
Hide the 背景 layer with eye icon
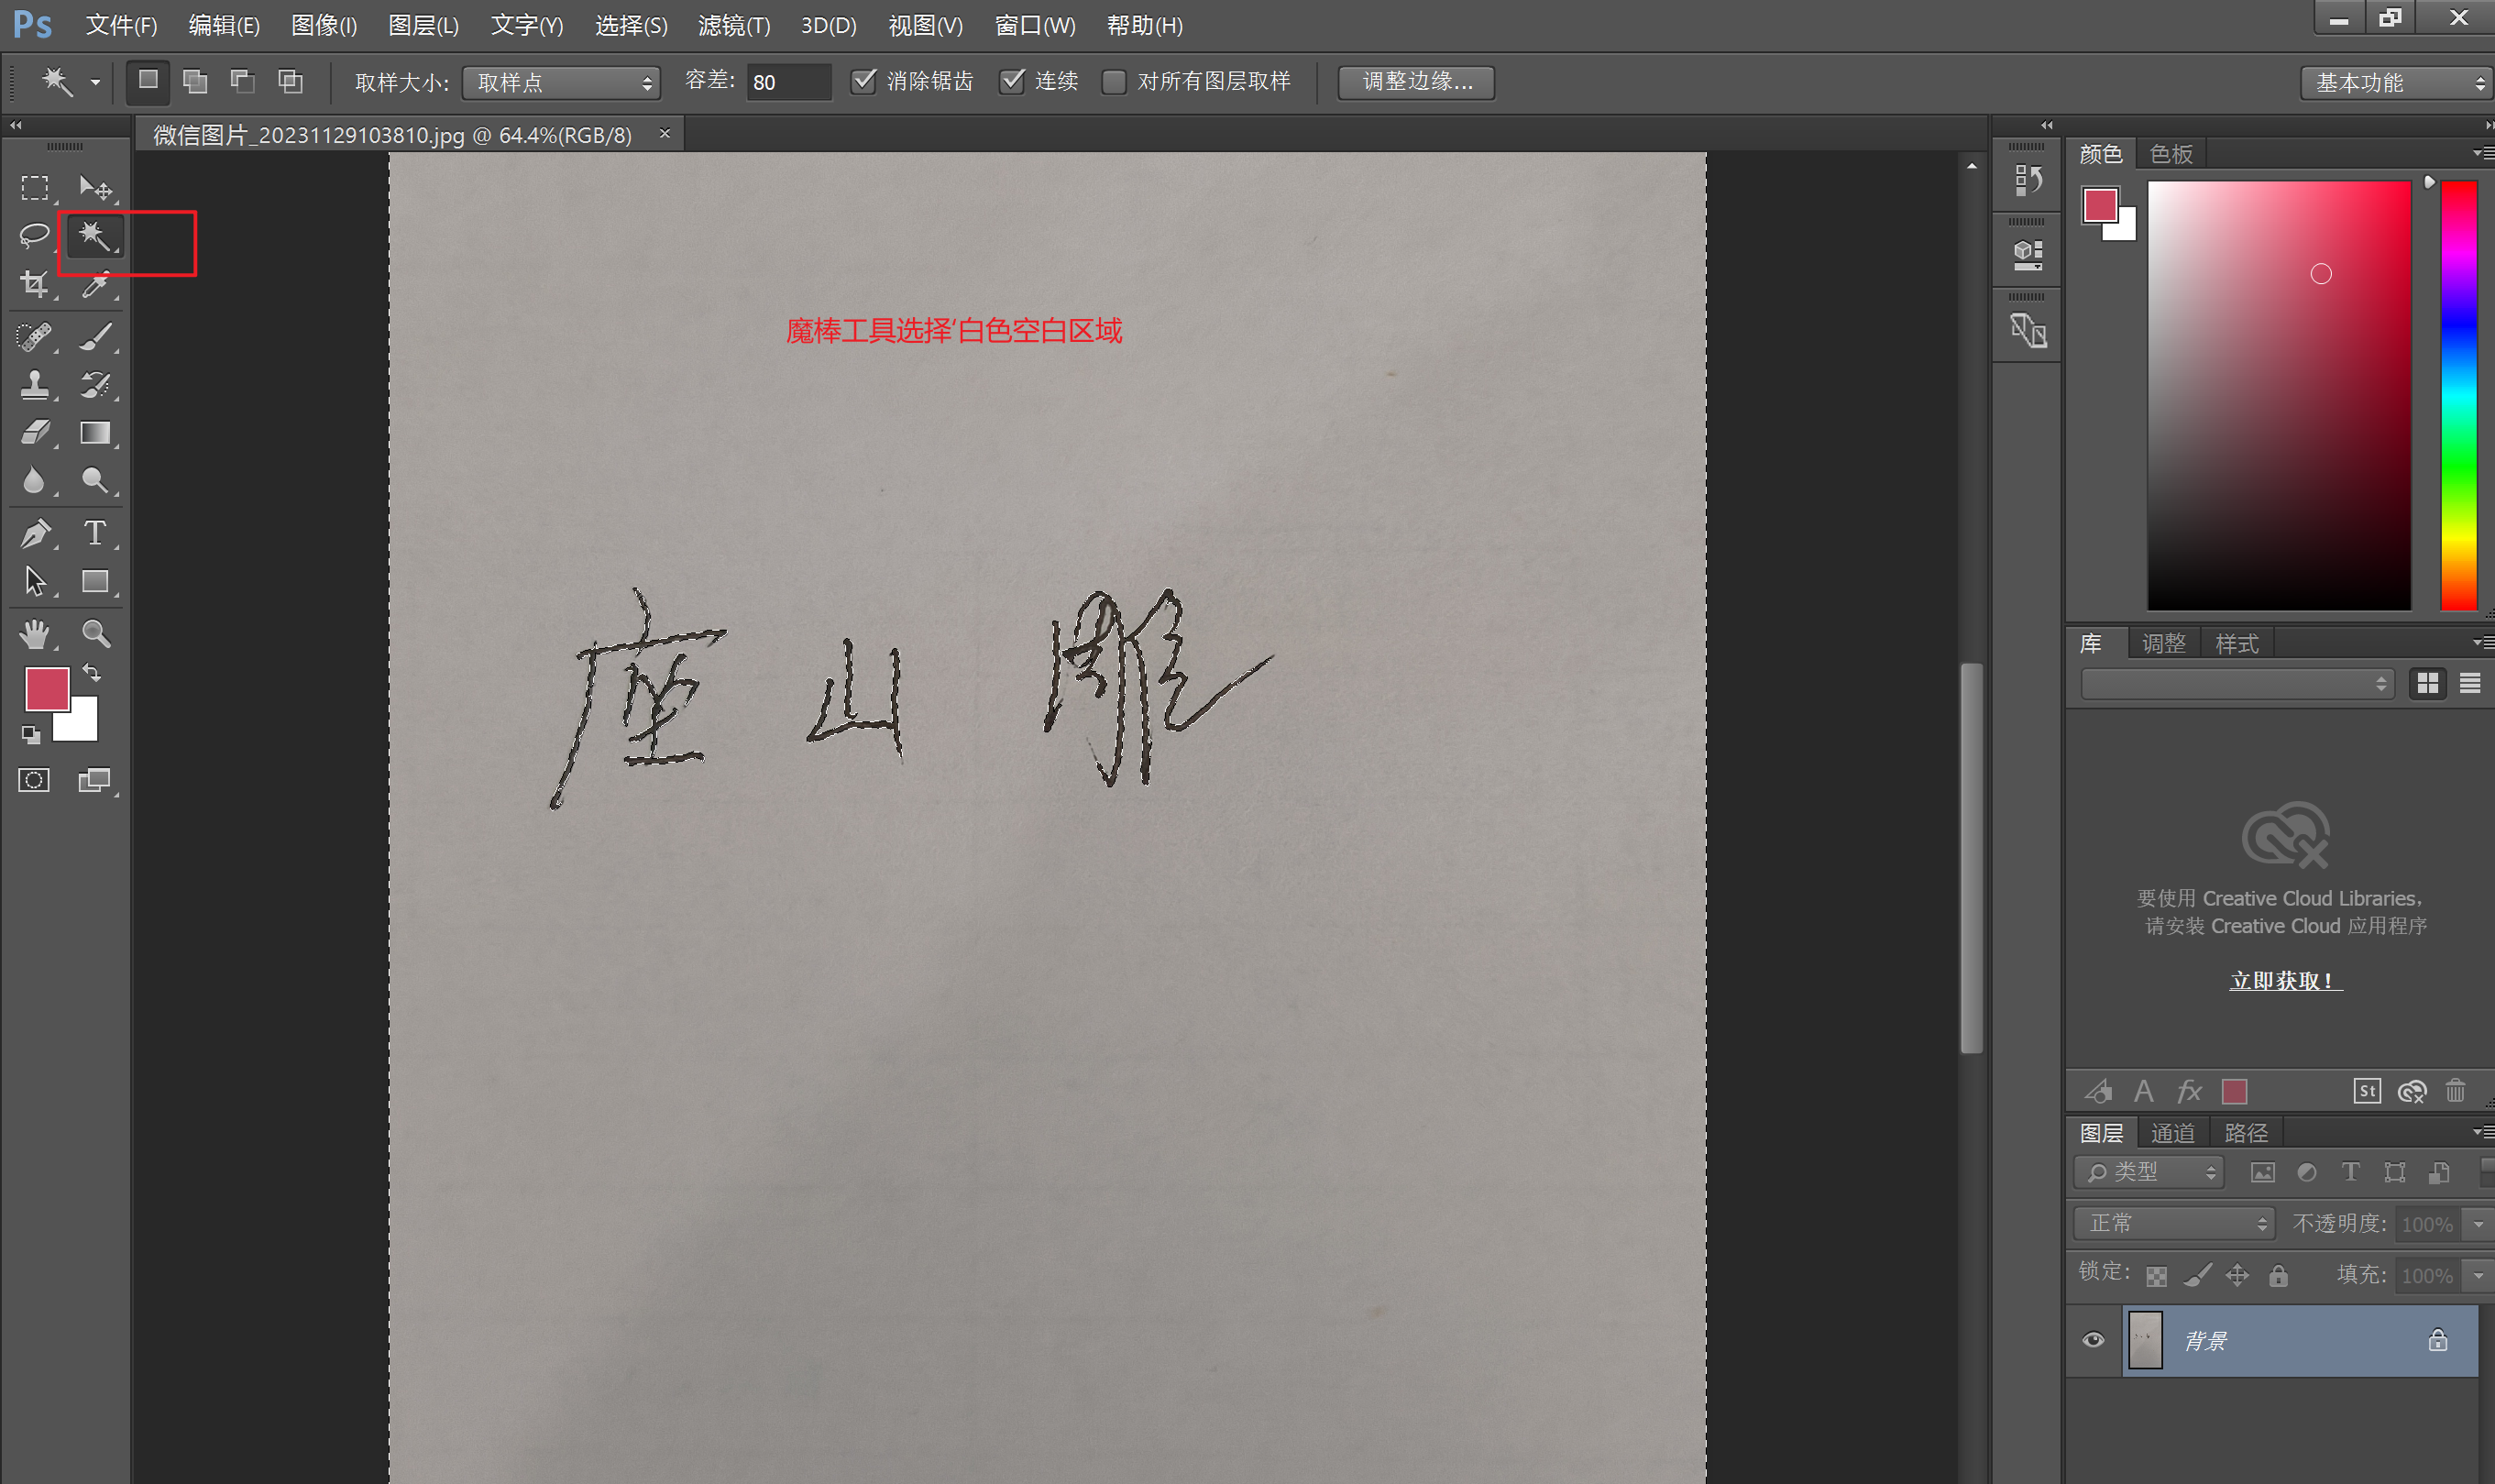tap(2093, 1340)
